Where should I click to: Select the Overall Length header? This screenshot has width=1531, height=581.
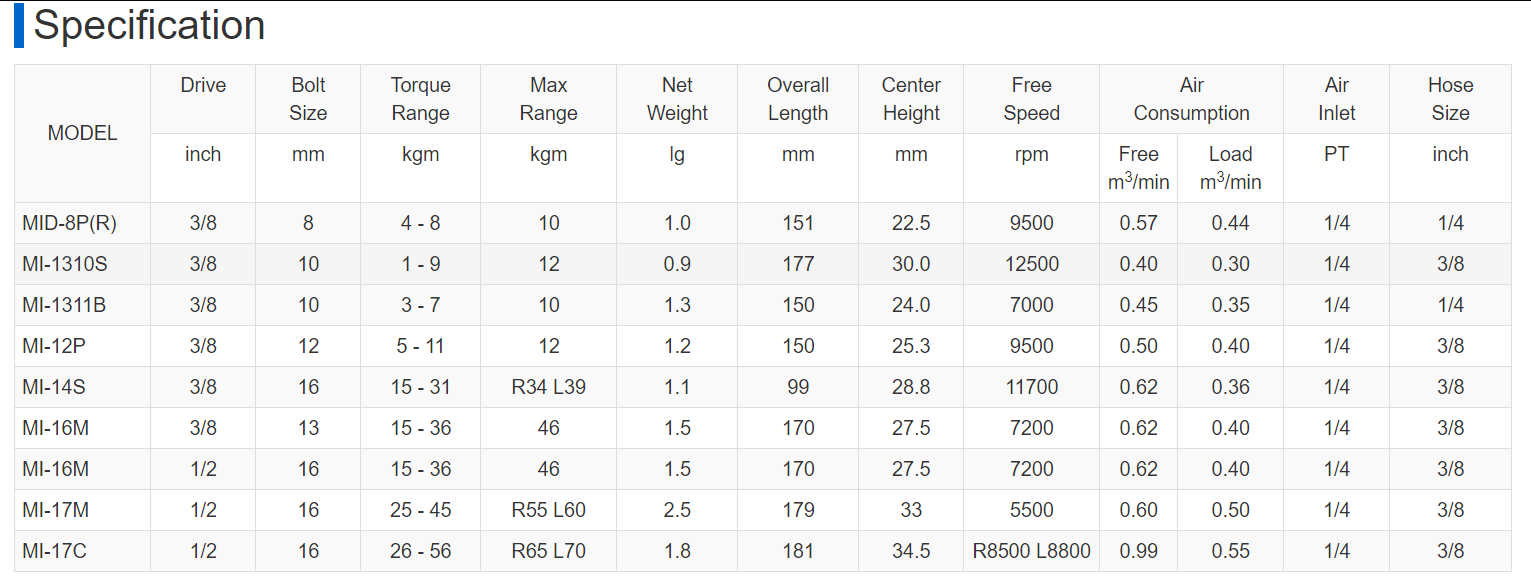(x=798, y=99)
